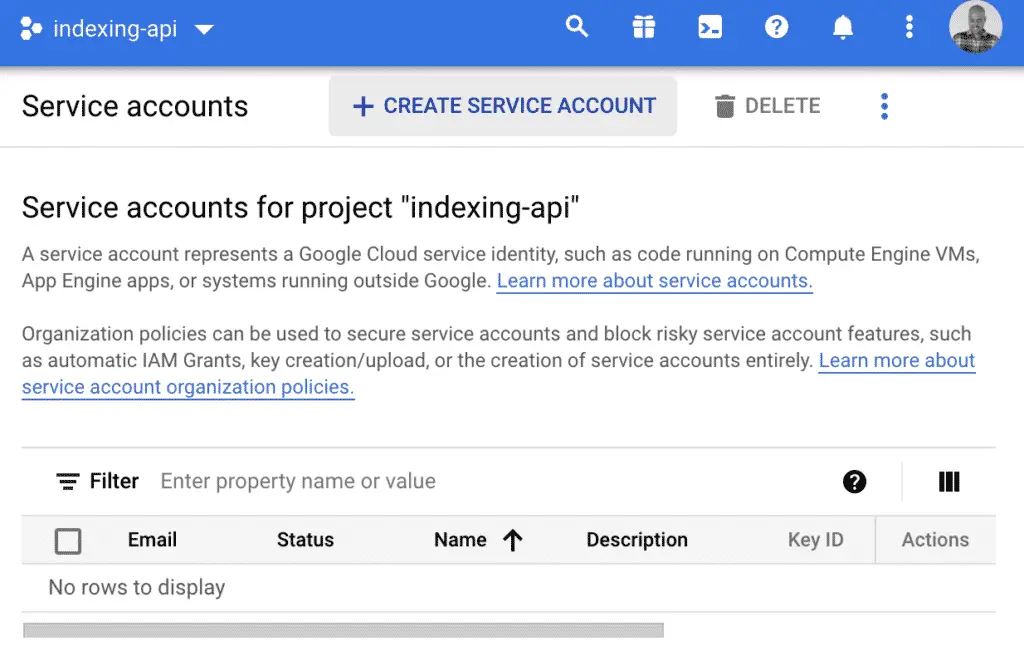Click the "No rows to display" text

tap(136, 587)
